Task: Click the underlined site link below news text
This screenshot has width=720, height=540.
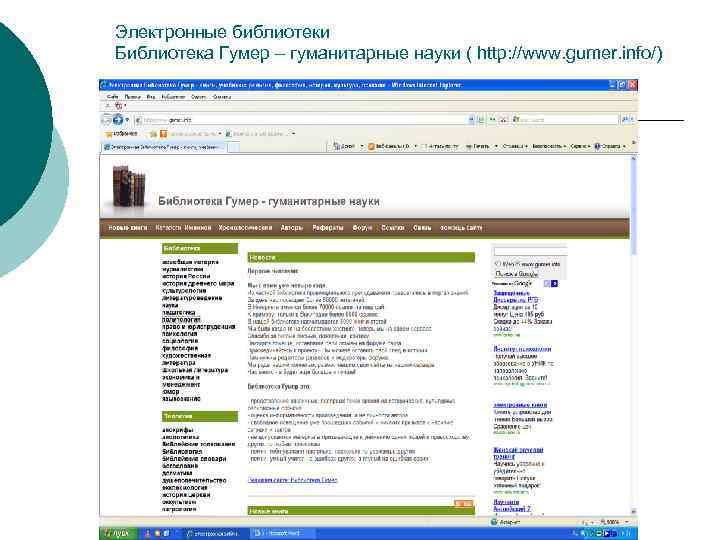Action: [x=292, y=480]
